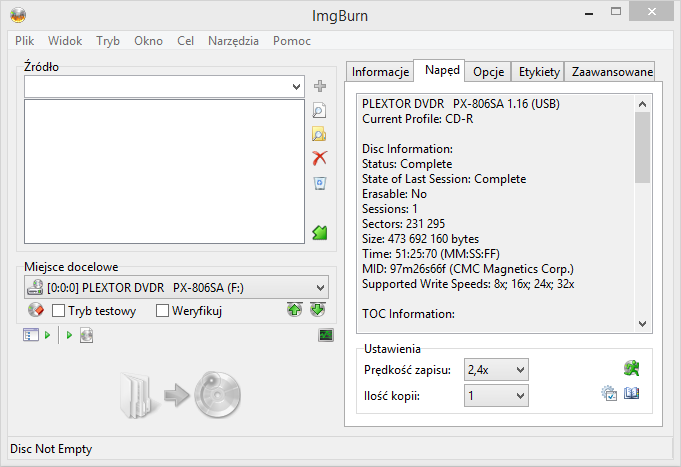Click the 'Current Profile: CD-R' line

(x=418, y=119)
